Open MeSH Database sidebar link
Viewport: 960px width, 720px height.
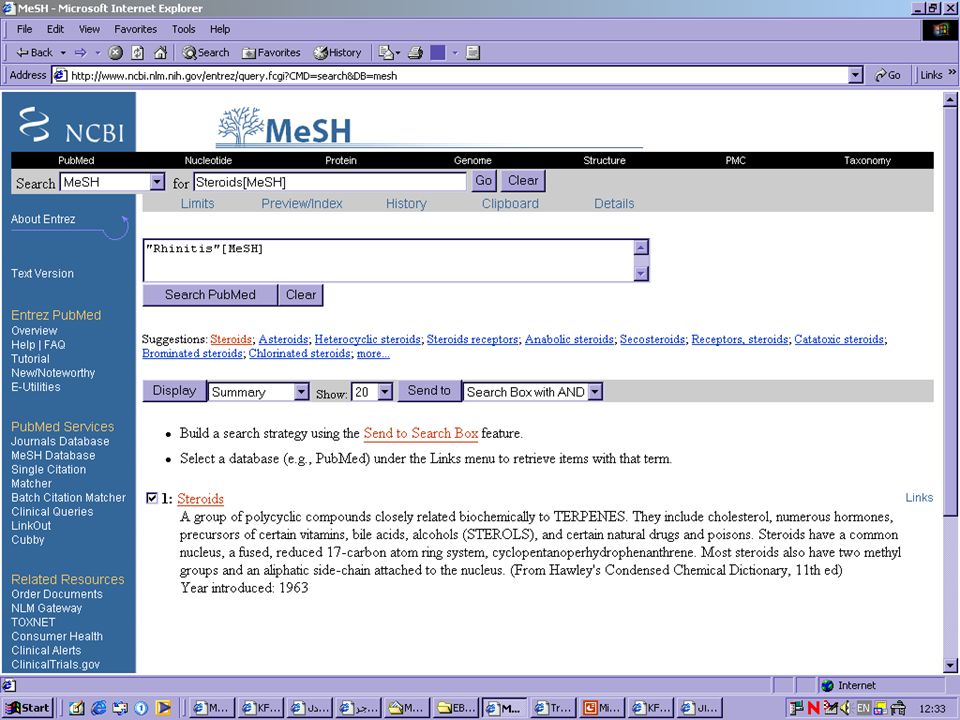(53, 456)
